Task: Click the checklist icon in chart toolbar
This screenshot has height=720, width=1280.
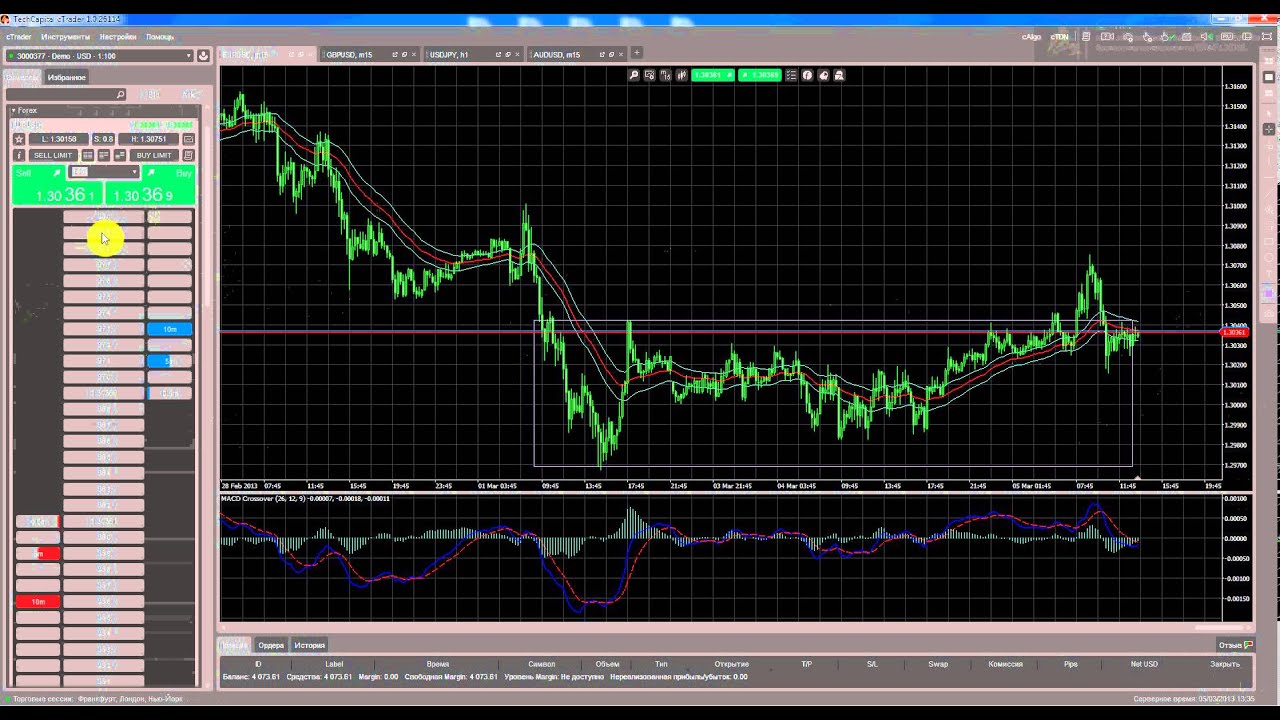Action: click(x=792, y=75)
